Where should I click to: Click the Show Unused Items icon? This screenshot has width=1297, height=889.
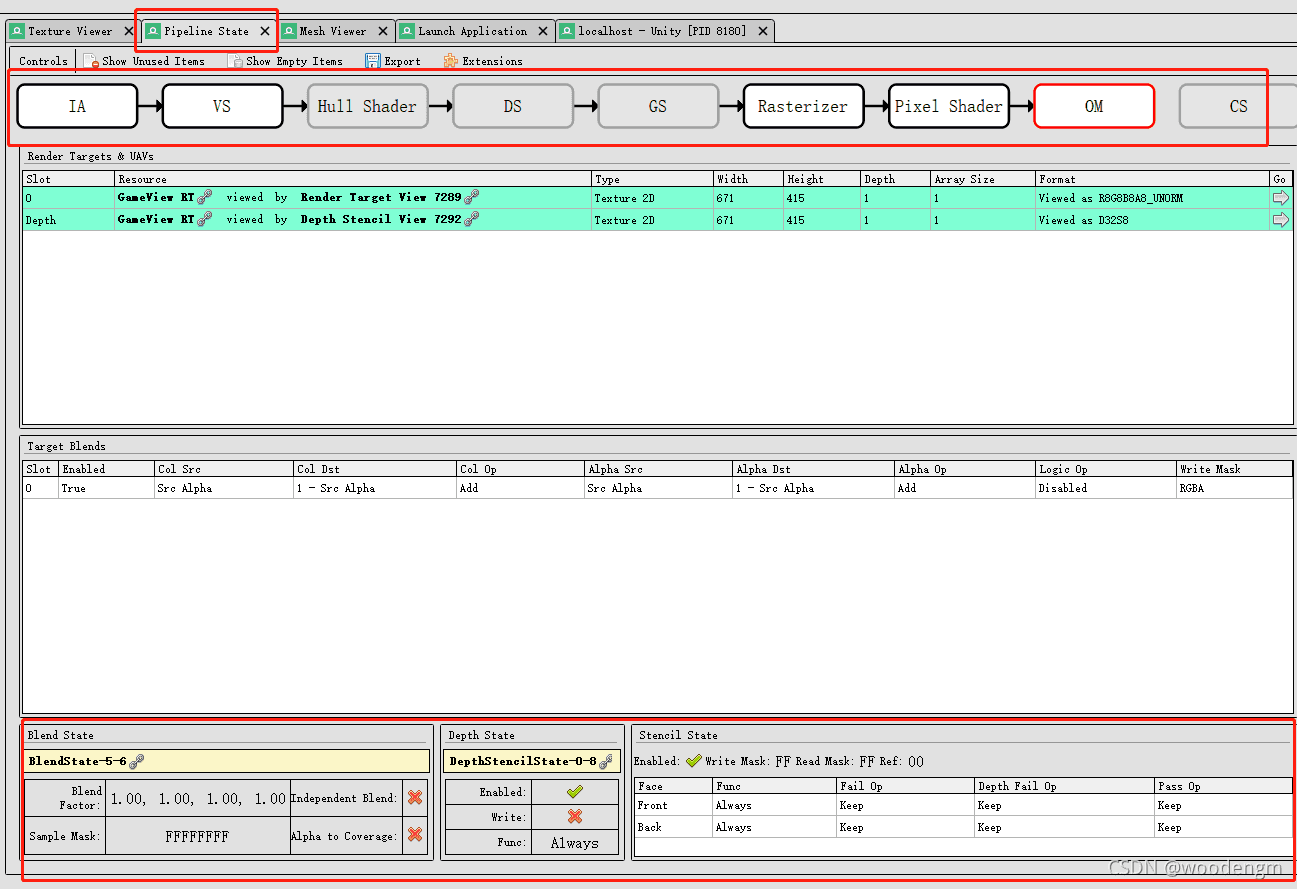pyautogui.click(x=91, y=61)
